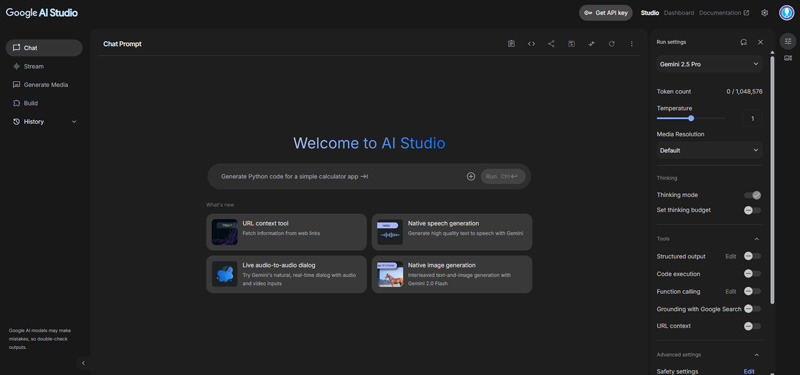The width and height of the screenshot is (800, 375).
Task: Enable URL context toggle
Action: click(753, 326)
